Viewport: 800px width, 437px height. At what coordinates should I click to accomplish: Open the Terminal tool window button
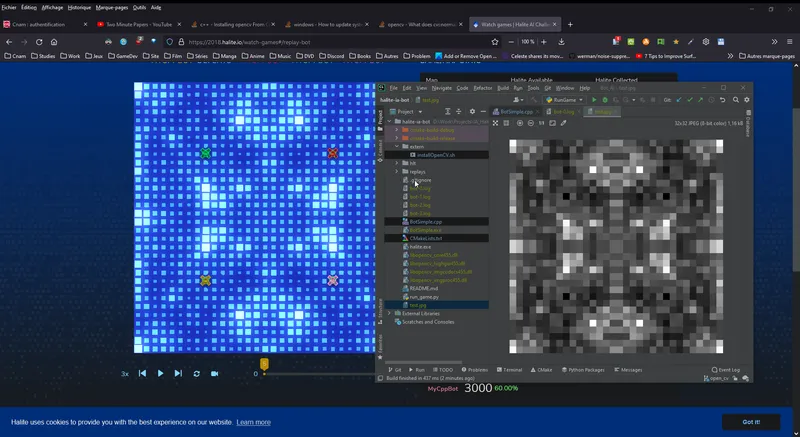click(x=509, y=370)
